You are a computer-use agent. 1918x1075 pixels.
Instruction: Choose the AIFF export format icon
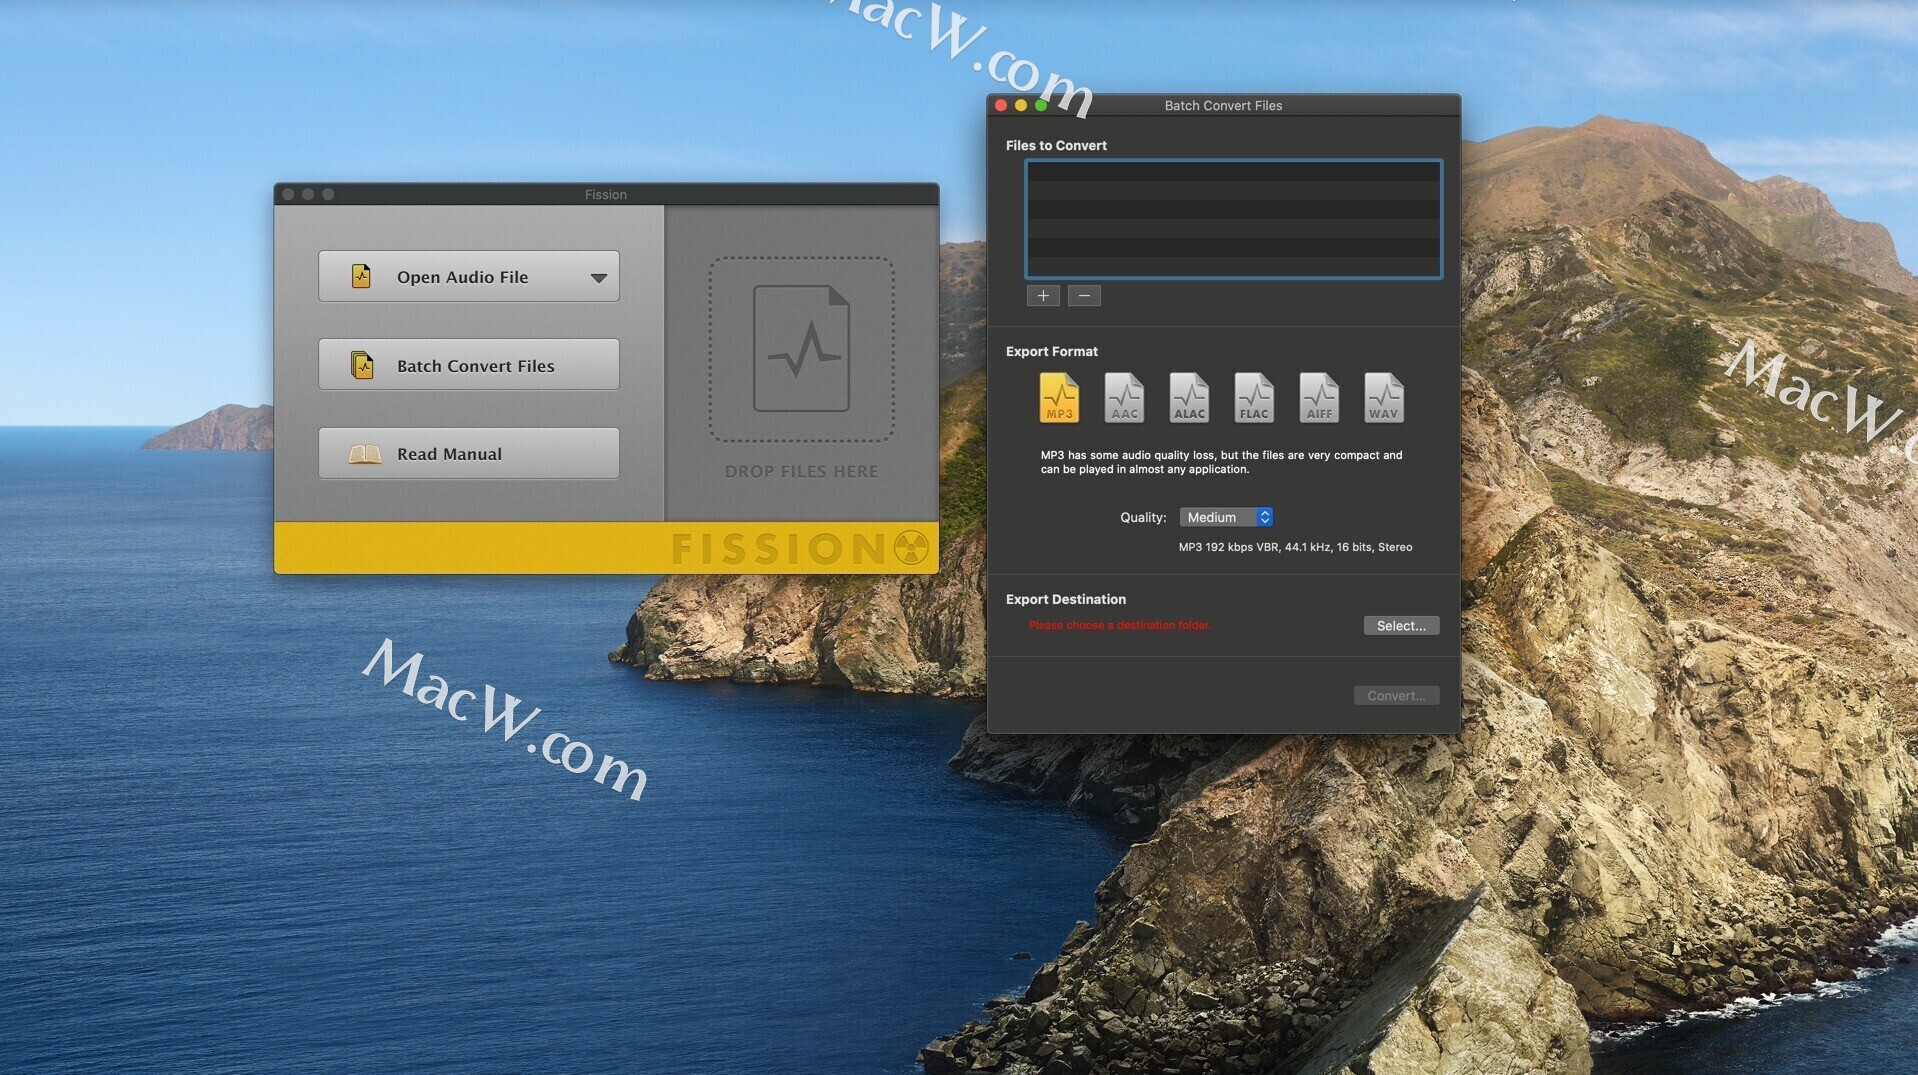pos(1319,398)
